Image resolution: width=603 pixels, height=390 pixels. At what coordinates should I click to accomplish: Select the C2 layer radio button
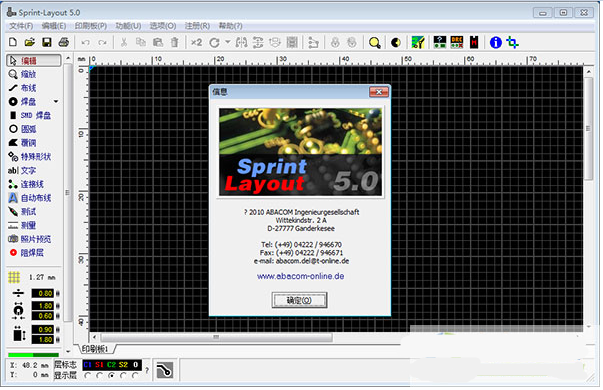point(111,375)
